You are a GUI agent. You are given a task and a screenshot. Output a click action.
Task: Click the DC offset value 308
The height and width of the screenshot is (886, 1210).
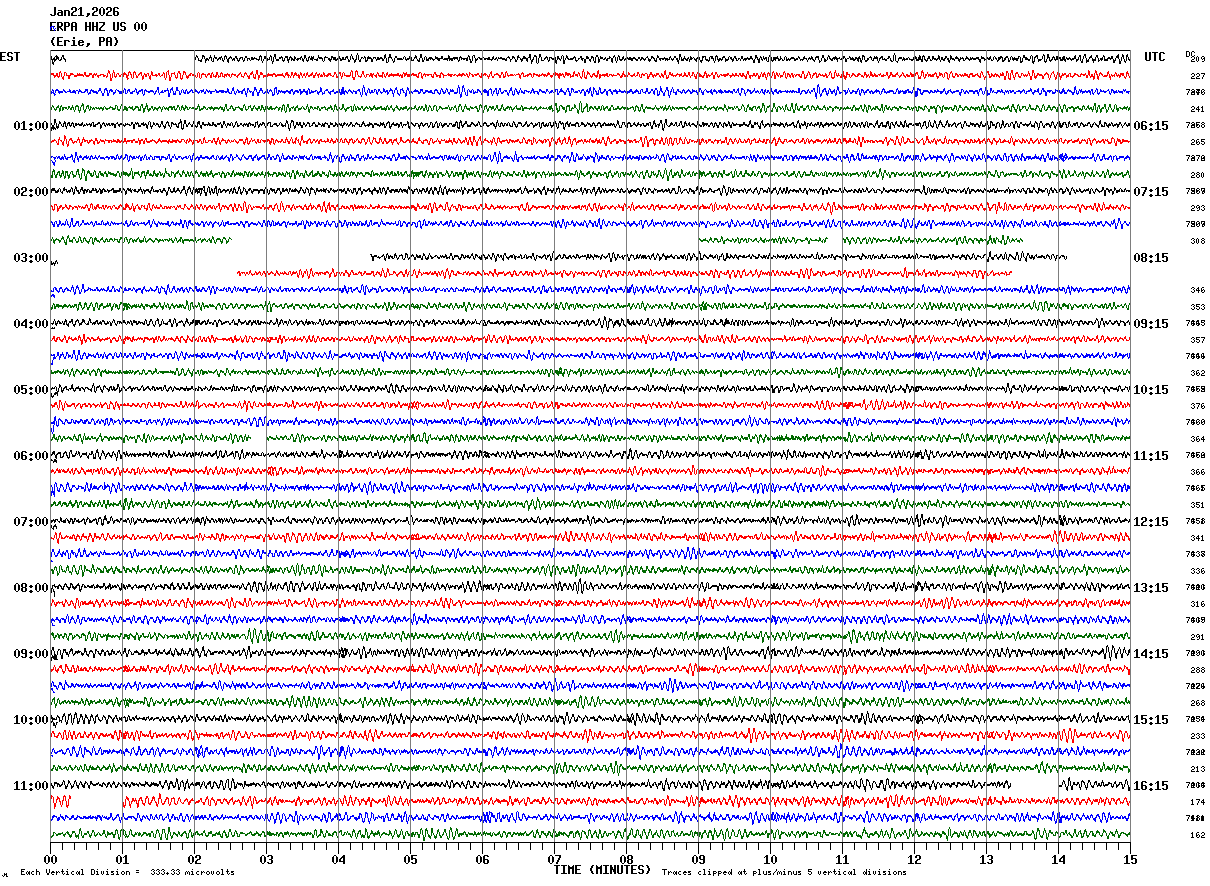tap(1197, 241)
